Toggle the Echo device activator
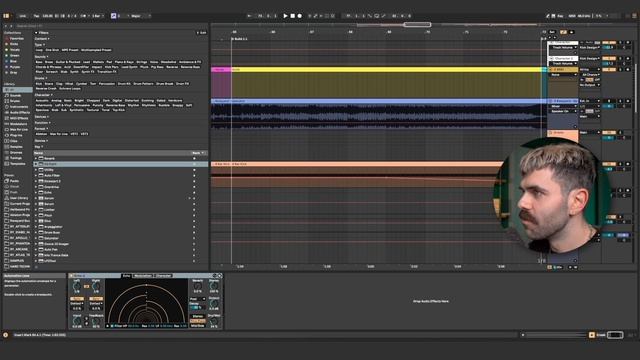 click(71, 276)
